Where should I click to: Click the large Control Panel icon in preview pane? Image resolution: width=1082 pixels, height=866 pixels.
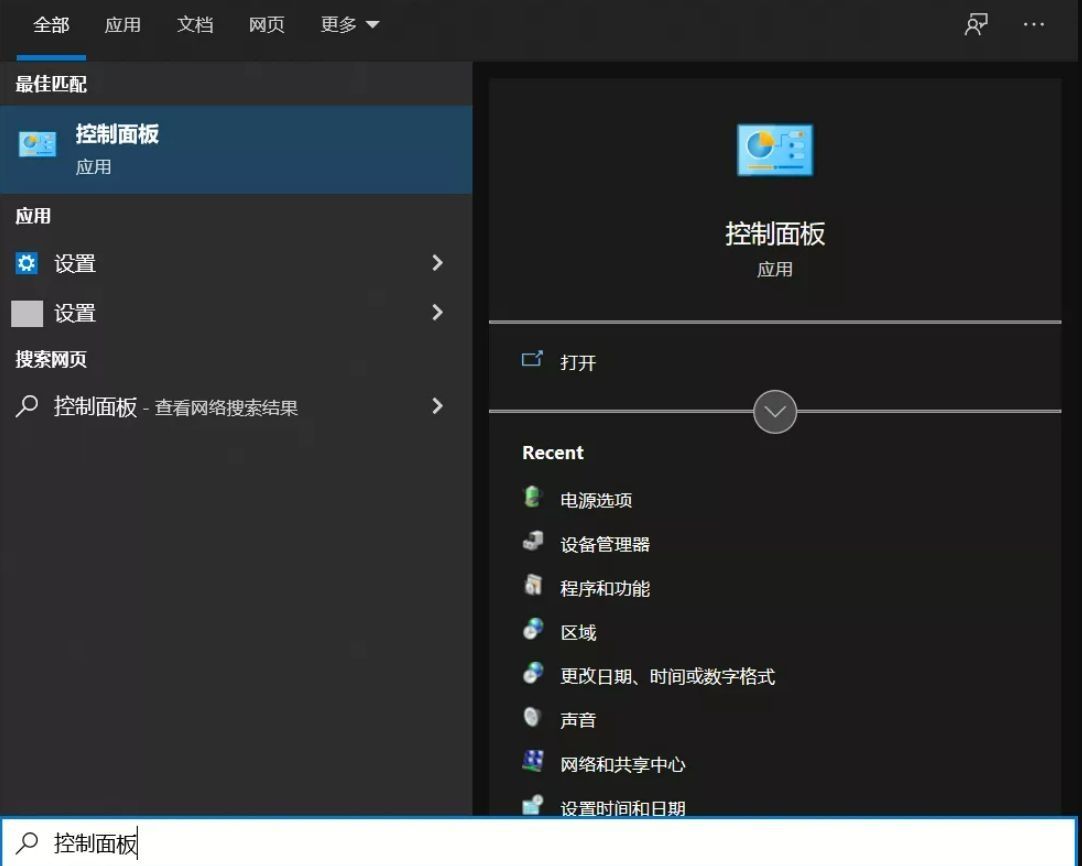(774, 150)
